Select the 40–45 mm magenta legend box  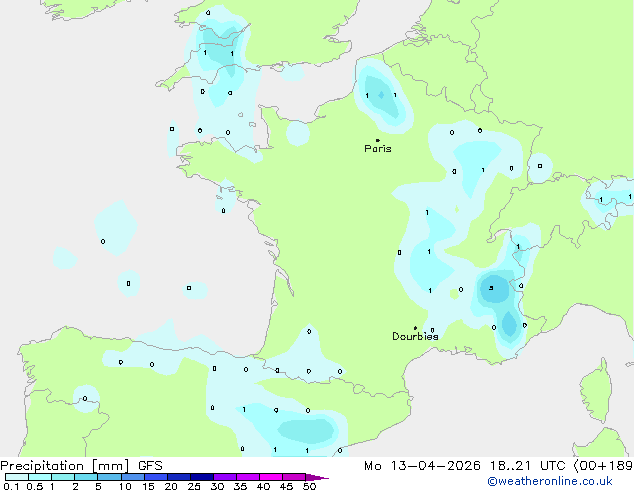tap(271, 477)
